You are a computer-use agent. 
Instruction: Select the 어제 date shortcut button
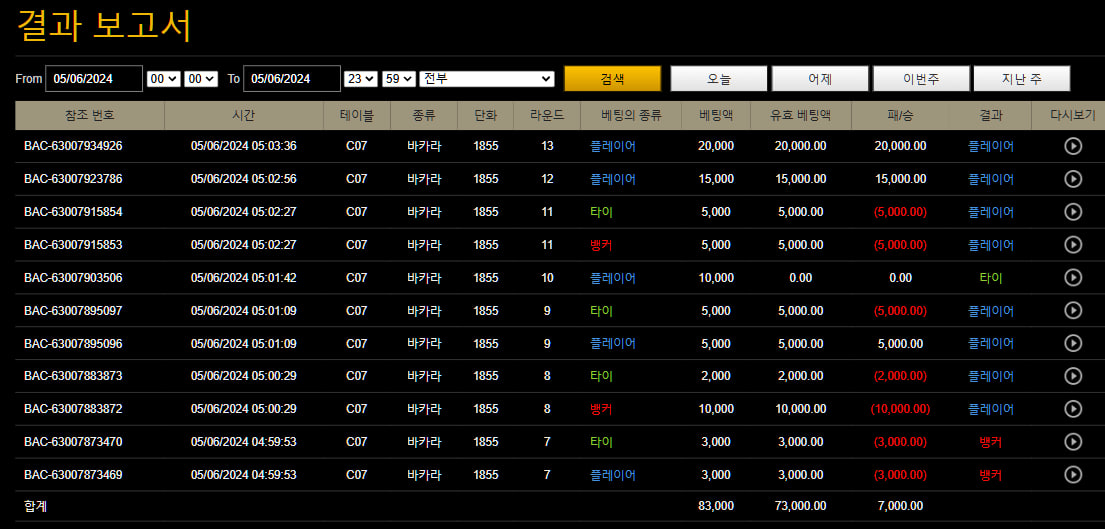tap(820, 79)
